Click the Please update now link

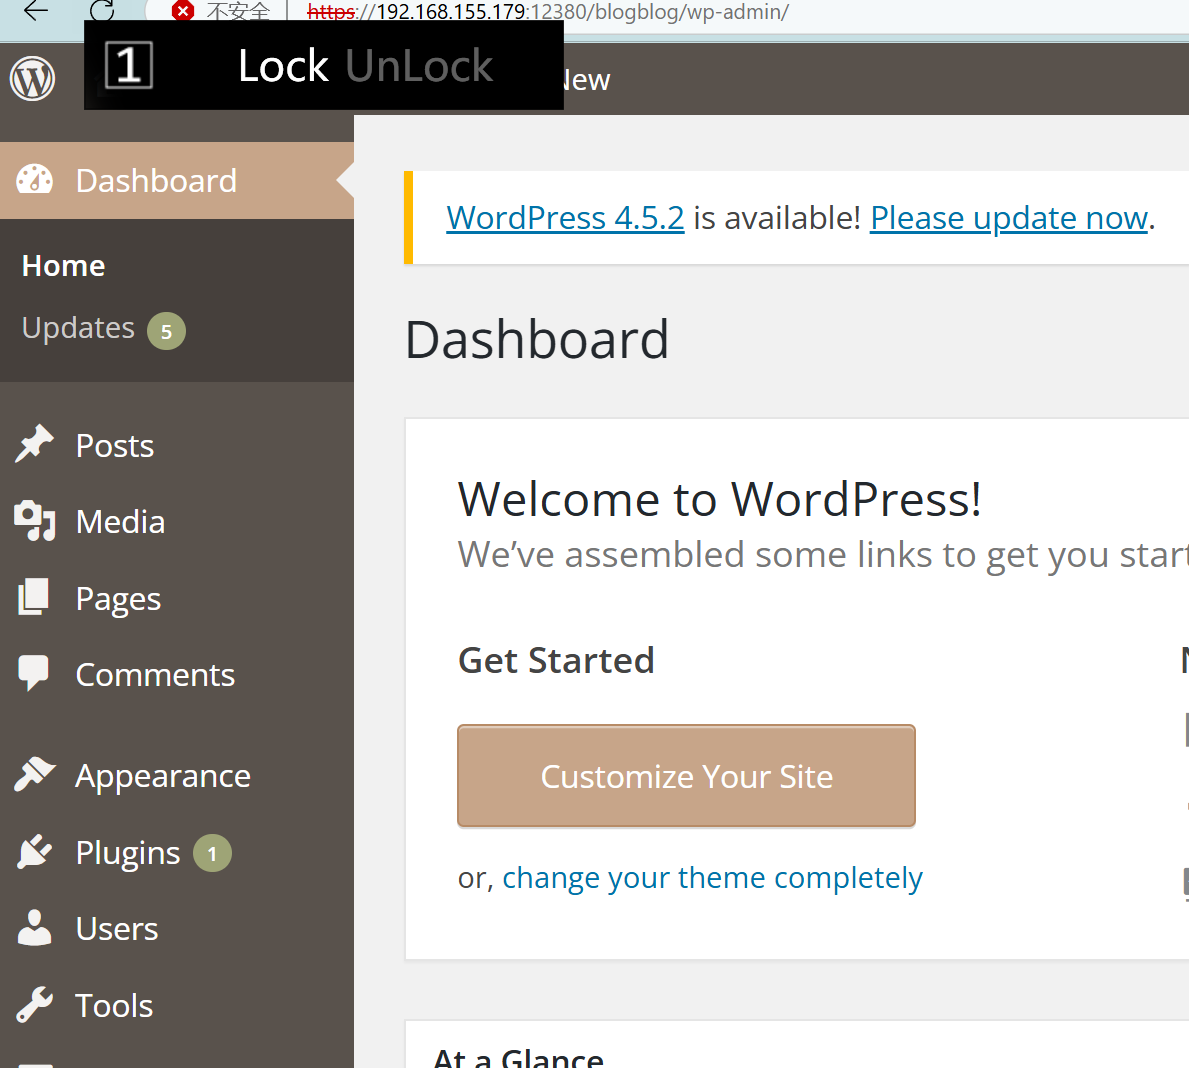pos(1009,218)
